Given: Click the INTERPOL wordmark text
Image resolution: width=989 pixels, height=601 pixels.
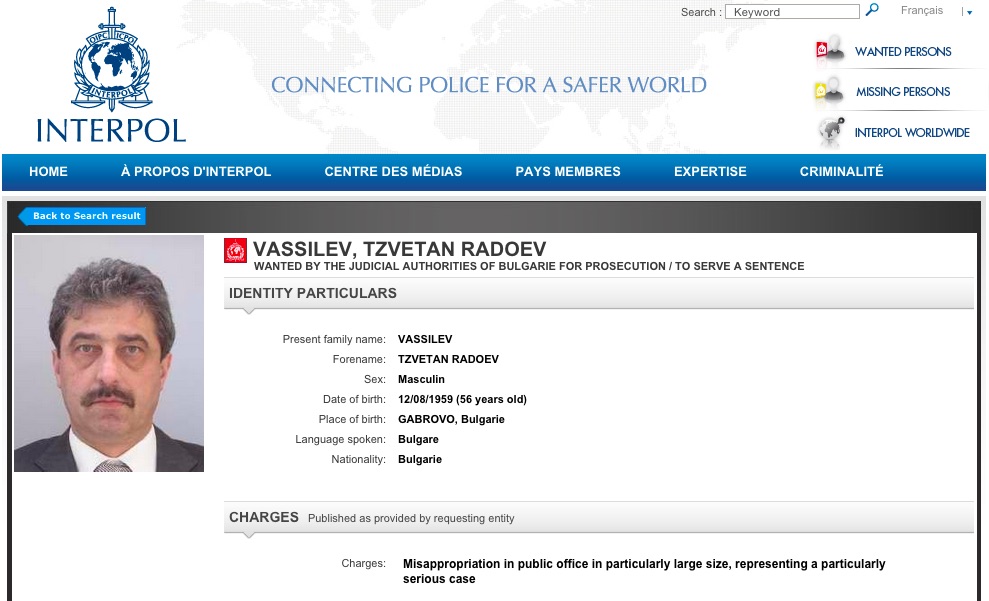Looking at the screenshot, I should pos(111,131).
